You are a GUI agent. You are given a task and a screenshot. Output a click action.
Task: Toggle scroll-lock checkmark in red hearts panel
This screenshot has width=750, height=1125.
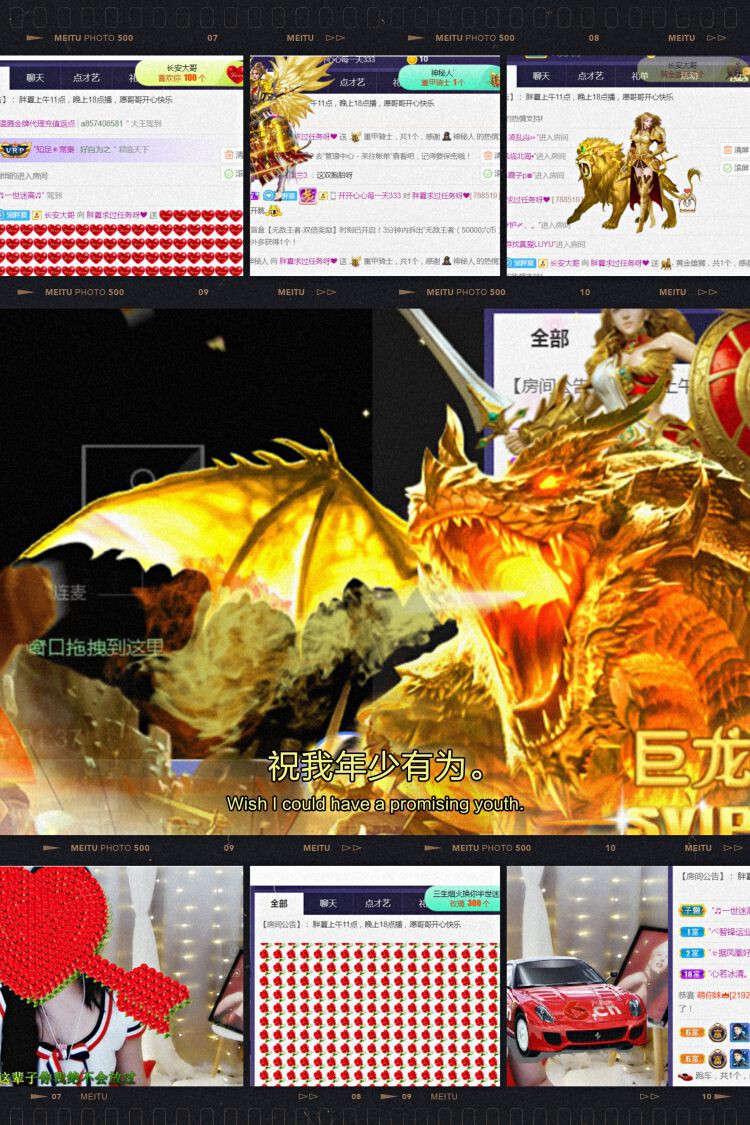pos(229,174)
